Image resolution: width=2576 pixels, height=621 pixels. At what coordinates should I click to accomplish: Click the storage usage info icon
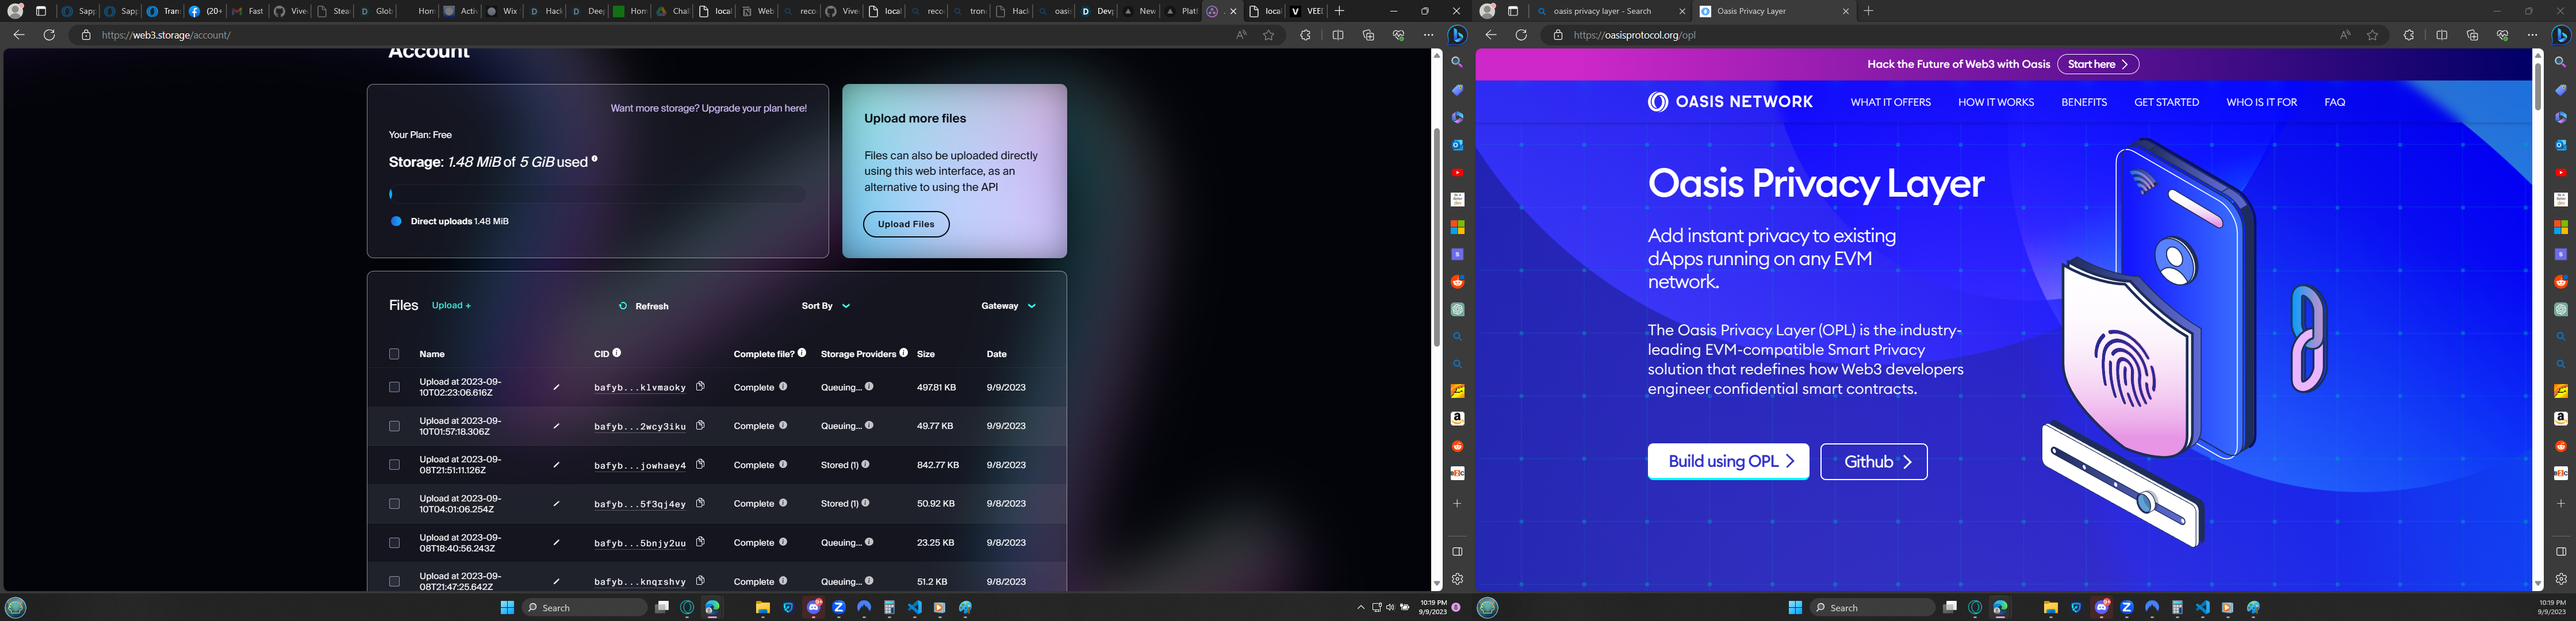tap(594, 159)
